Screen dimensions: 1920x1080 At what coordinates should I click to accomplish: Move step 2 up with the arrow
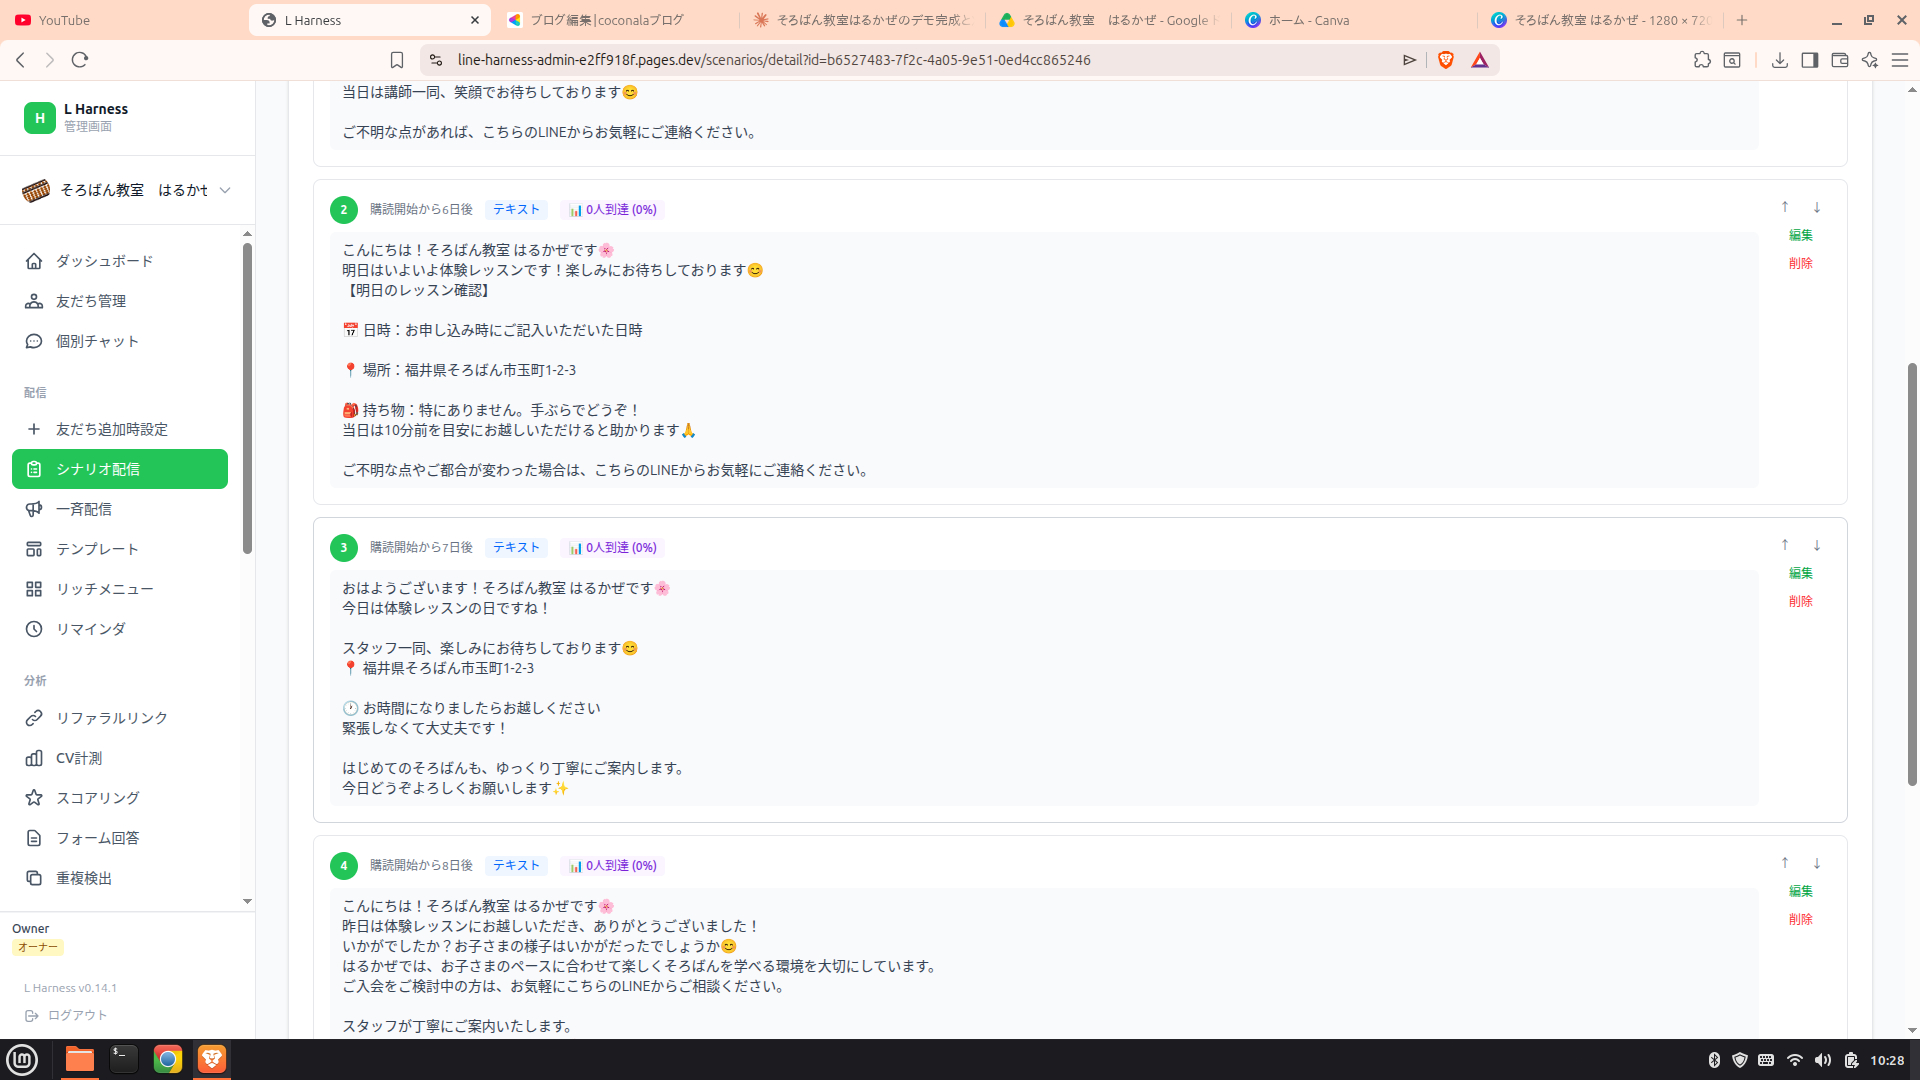point(1785,207)
